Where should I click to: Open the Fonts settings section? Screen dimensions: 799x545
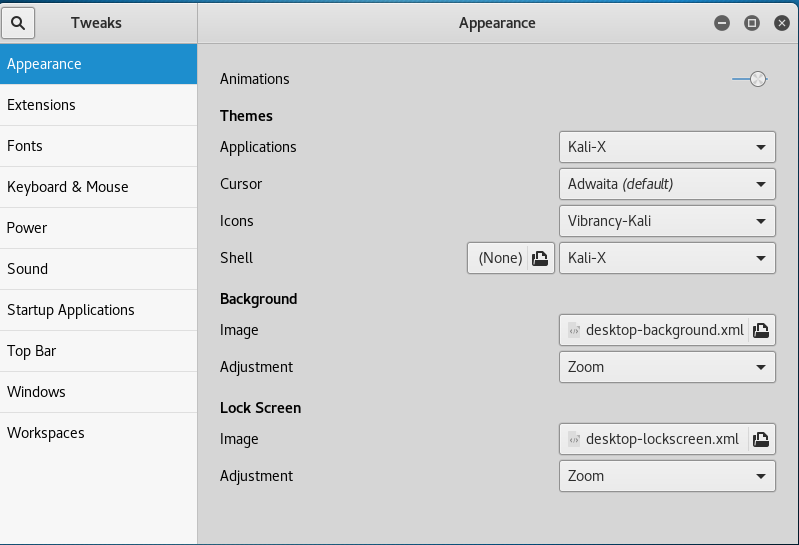[98, 146]
